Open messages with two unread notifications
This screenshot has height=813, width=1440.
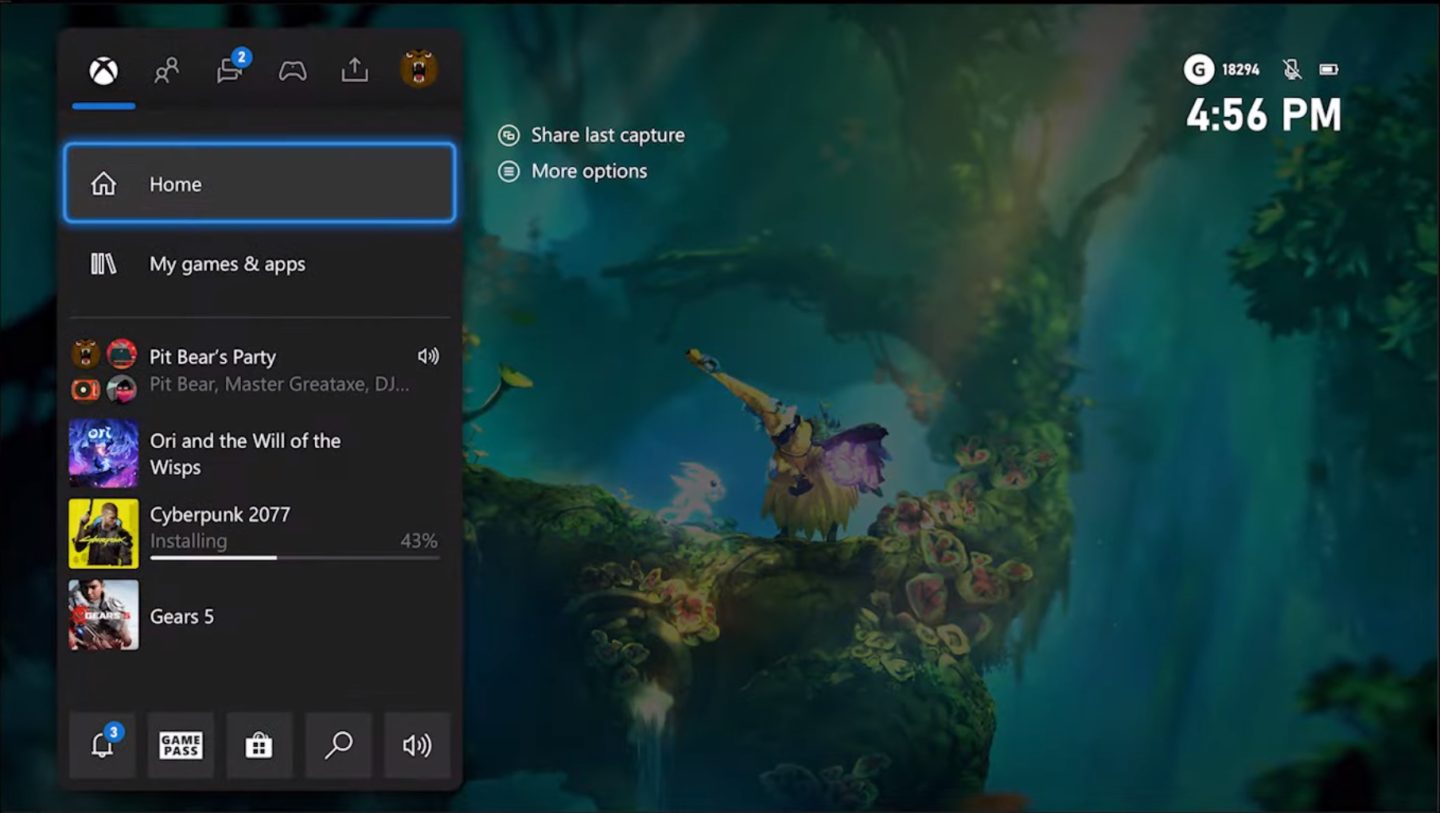tap(229, 70)
